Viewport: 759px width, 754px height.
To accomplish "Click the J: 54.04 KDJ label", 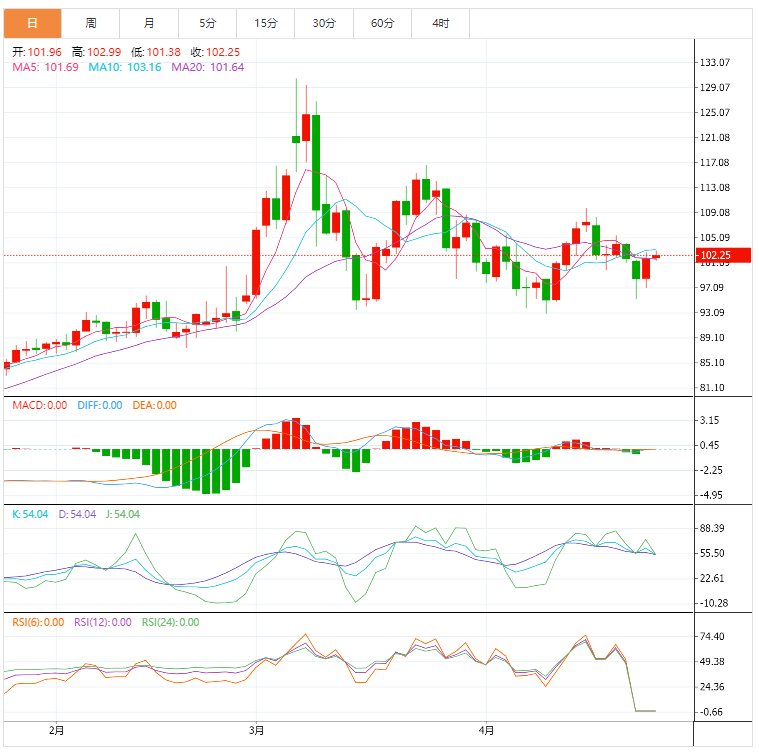I will tap(122, 514).
